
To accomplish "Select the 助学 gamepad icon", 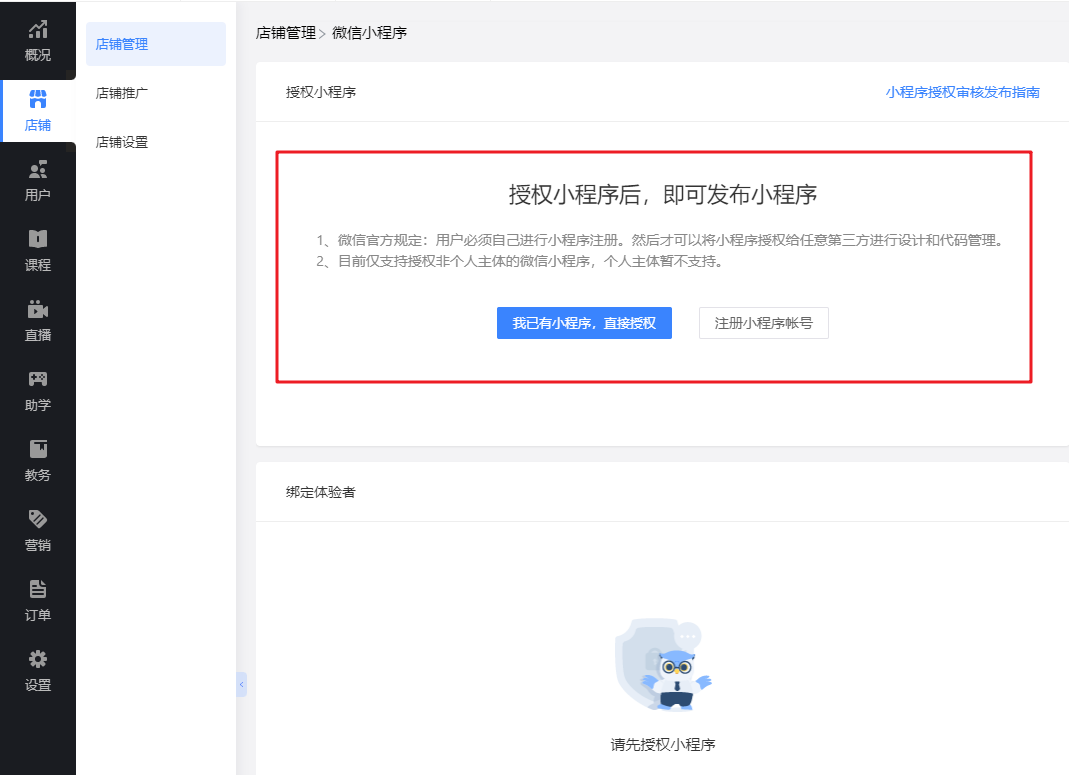I will (x=37, y=380).
